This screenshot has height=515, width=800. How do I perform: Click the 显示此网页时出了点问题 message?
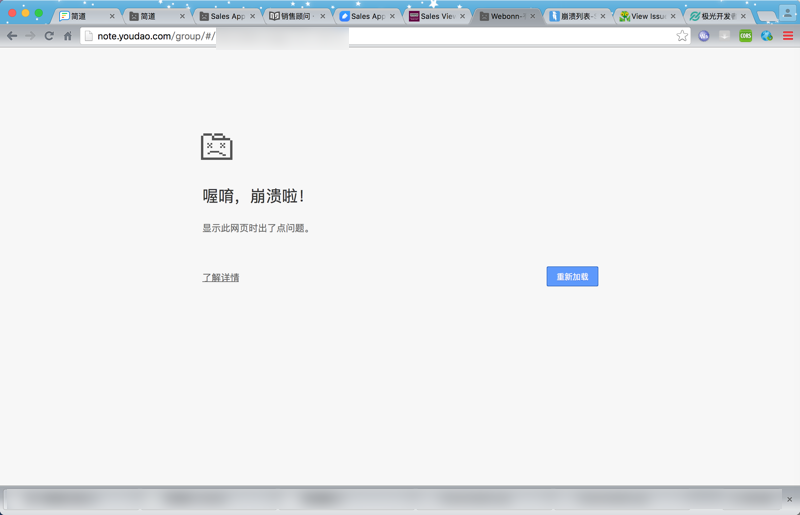(x=257, y=228)
